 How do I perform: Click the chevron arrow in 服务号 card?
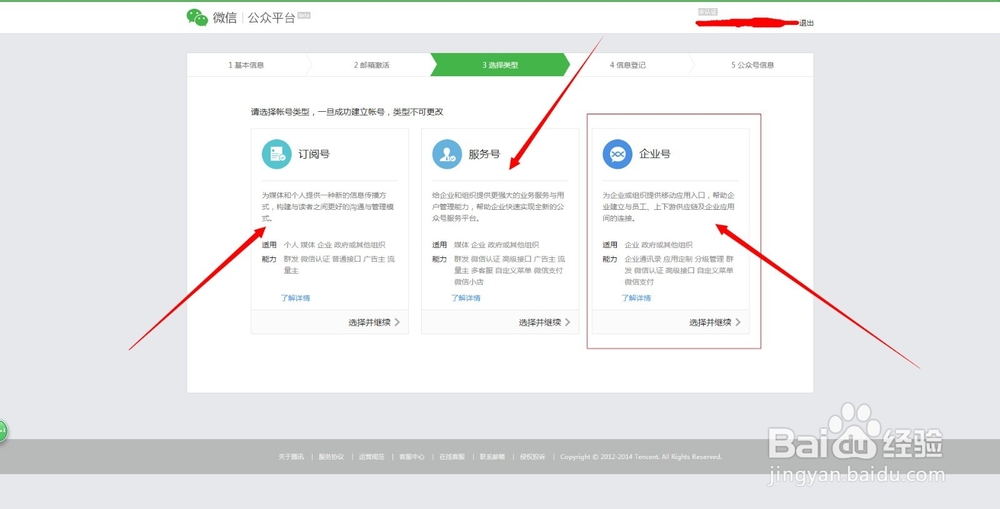568,322
